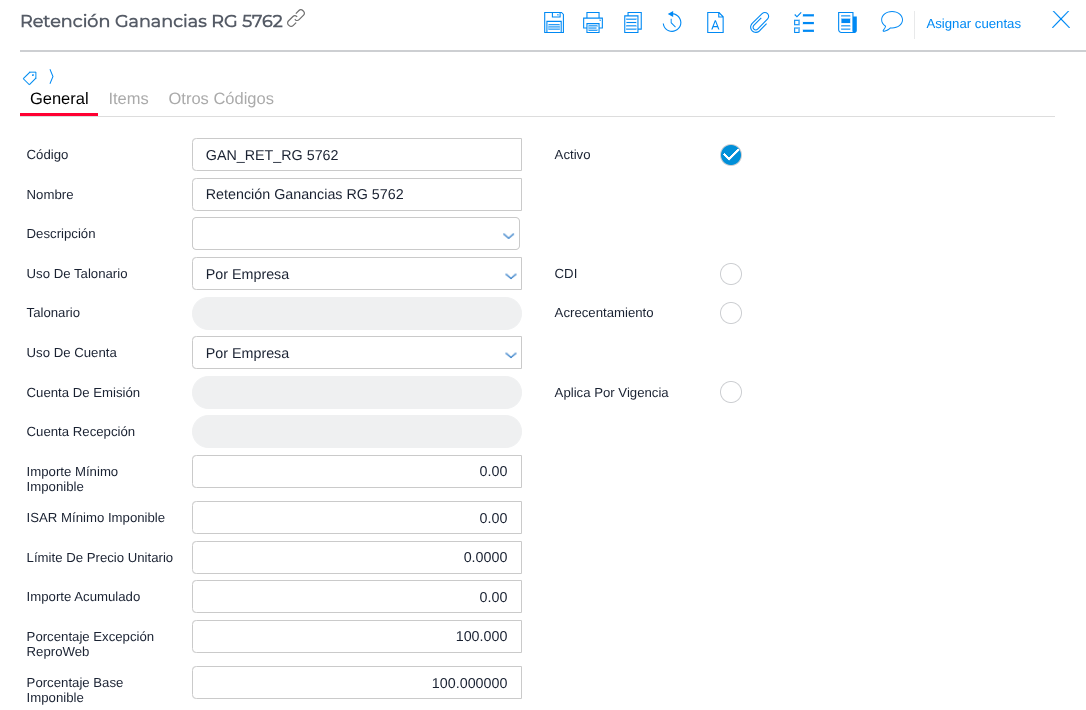Image resolution: width=1086 pixels, height=710 pixels.
Task: Enable Aplica Por Vigencia
Action: [x=731, y=392]
